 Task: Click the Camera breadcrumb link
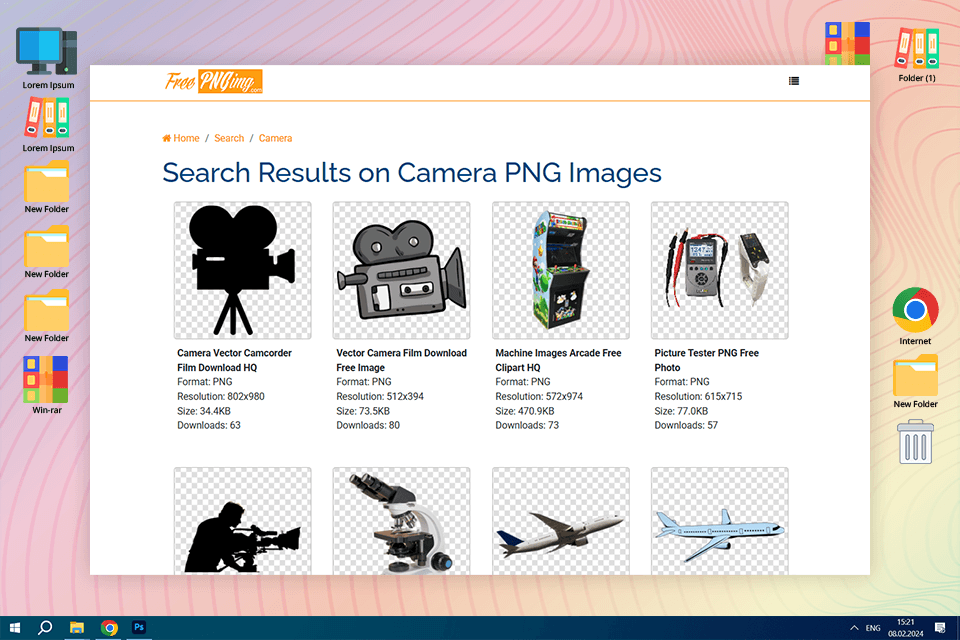pyautogui.click(x=275, y=138)
